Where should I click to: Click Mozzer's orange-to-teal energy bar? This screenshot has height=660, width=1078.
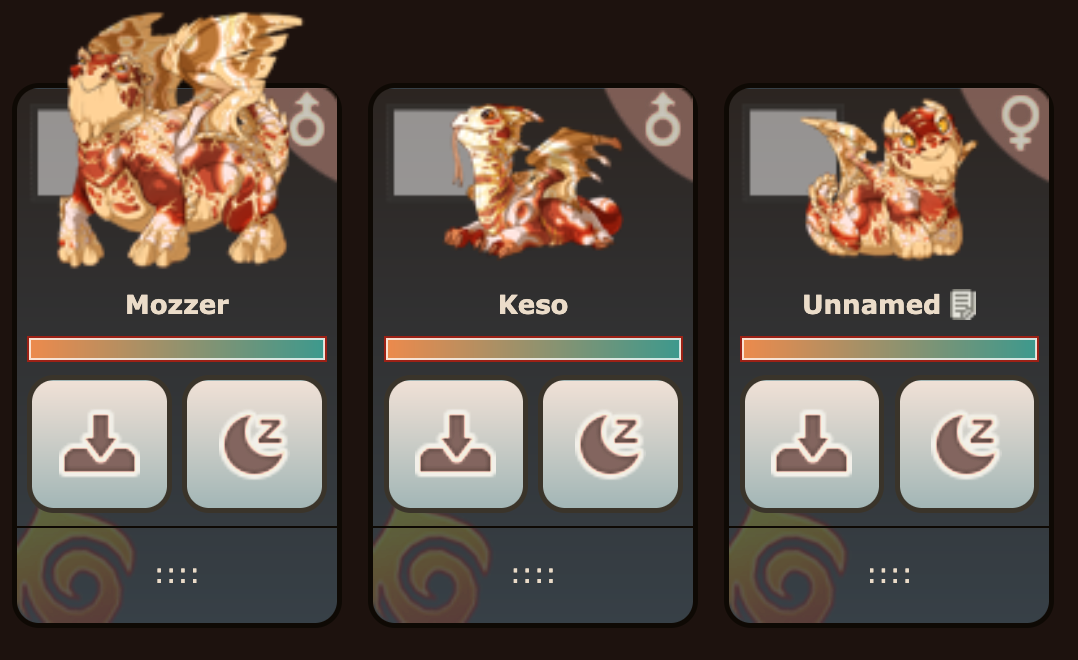[177, 349]
